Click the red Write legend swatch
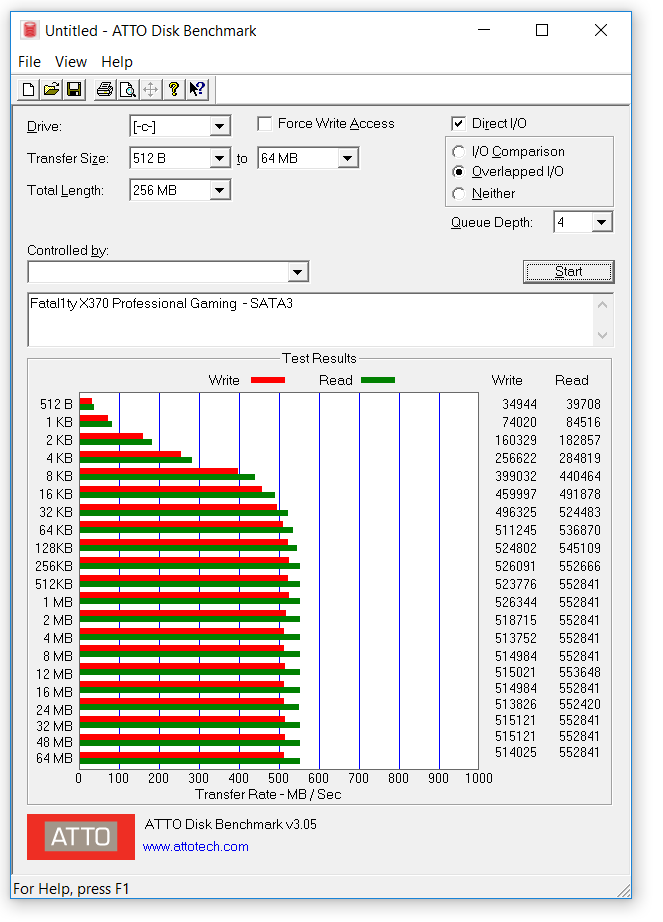Viewport: 663px width, 922px height. point(268,380)
